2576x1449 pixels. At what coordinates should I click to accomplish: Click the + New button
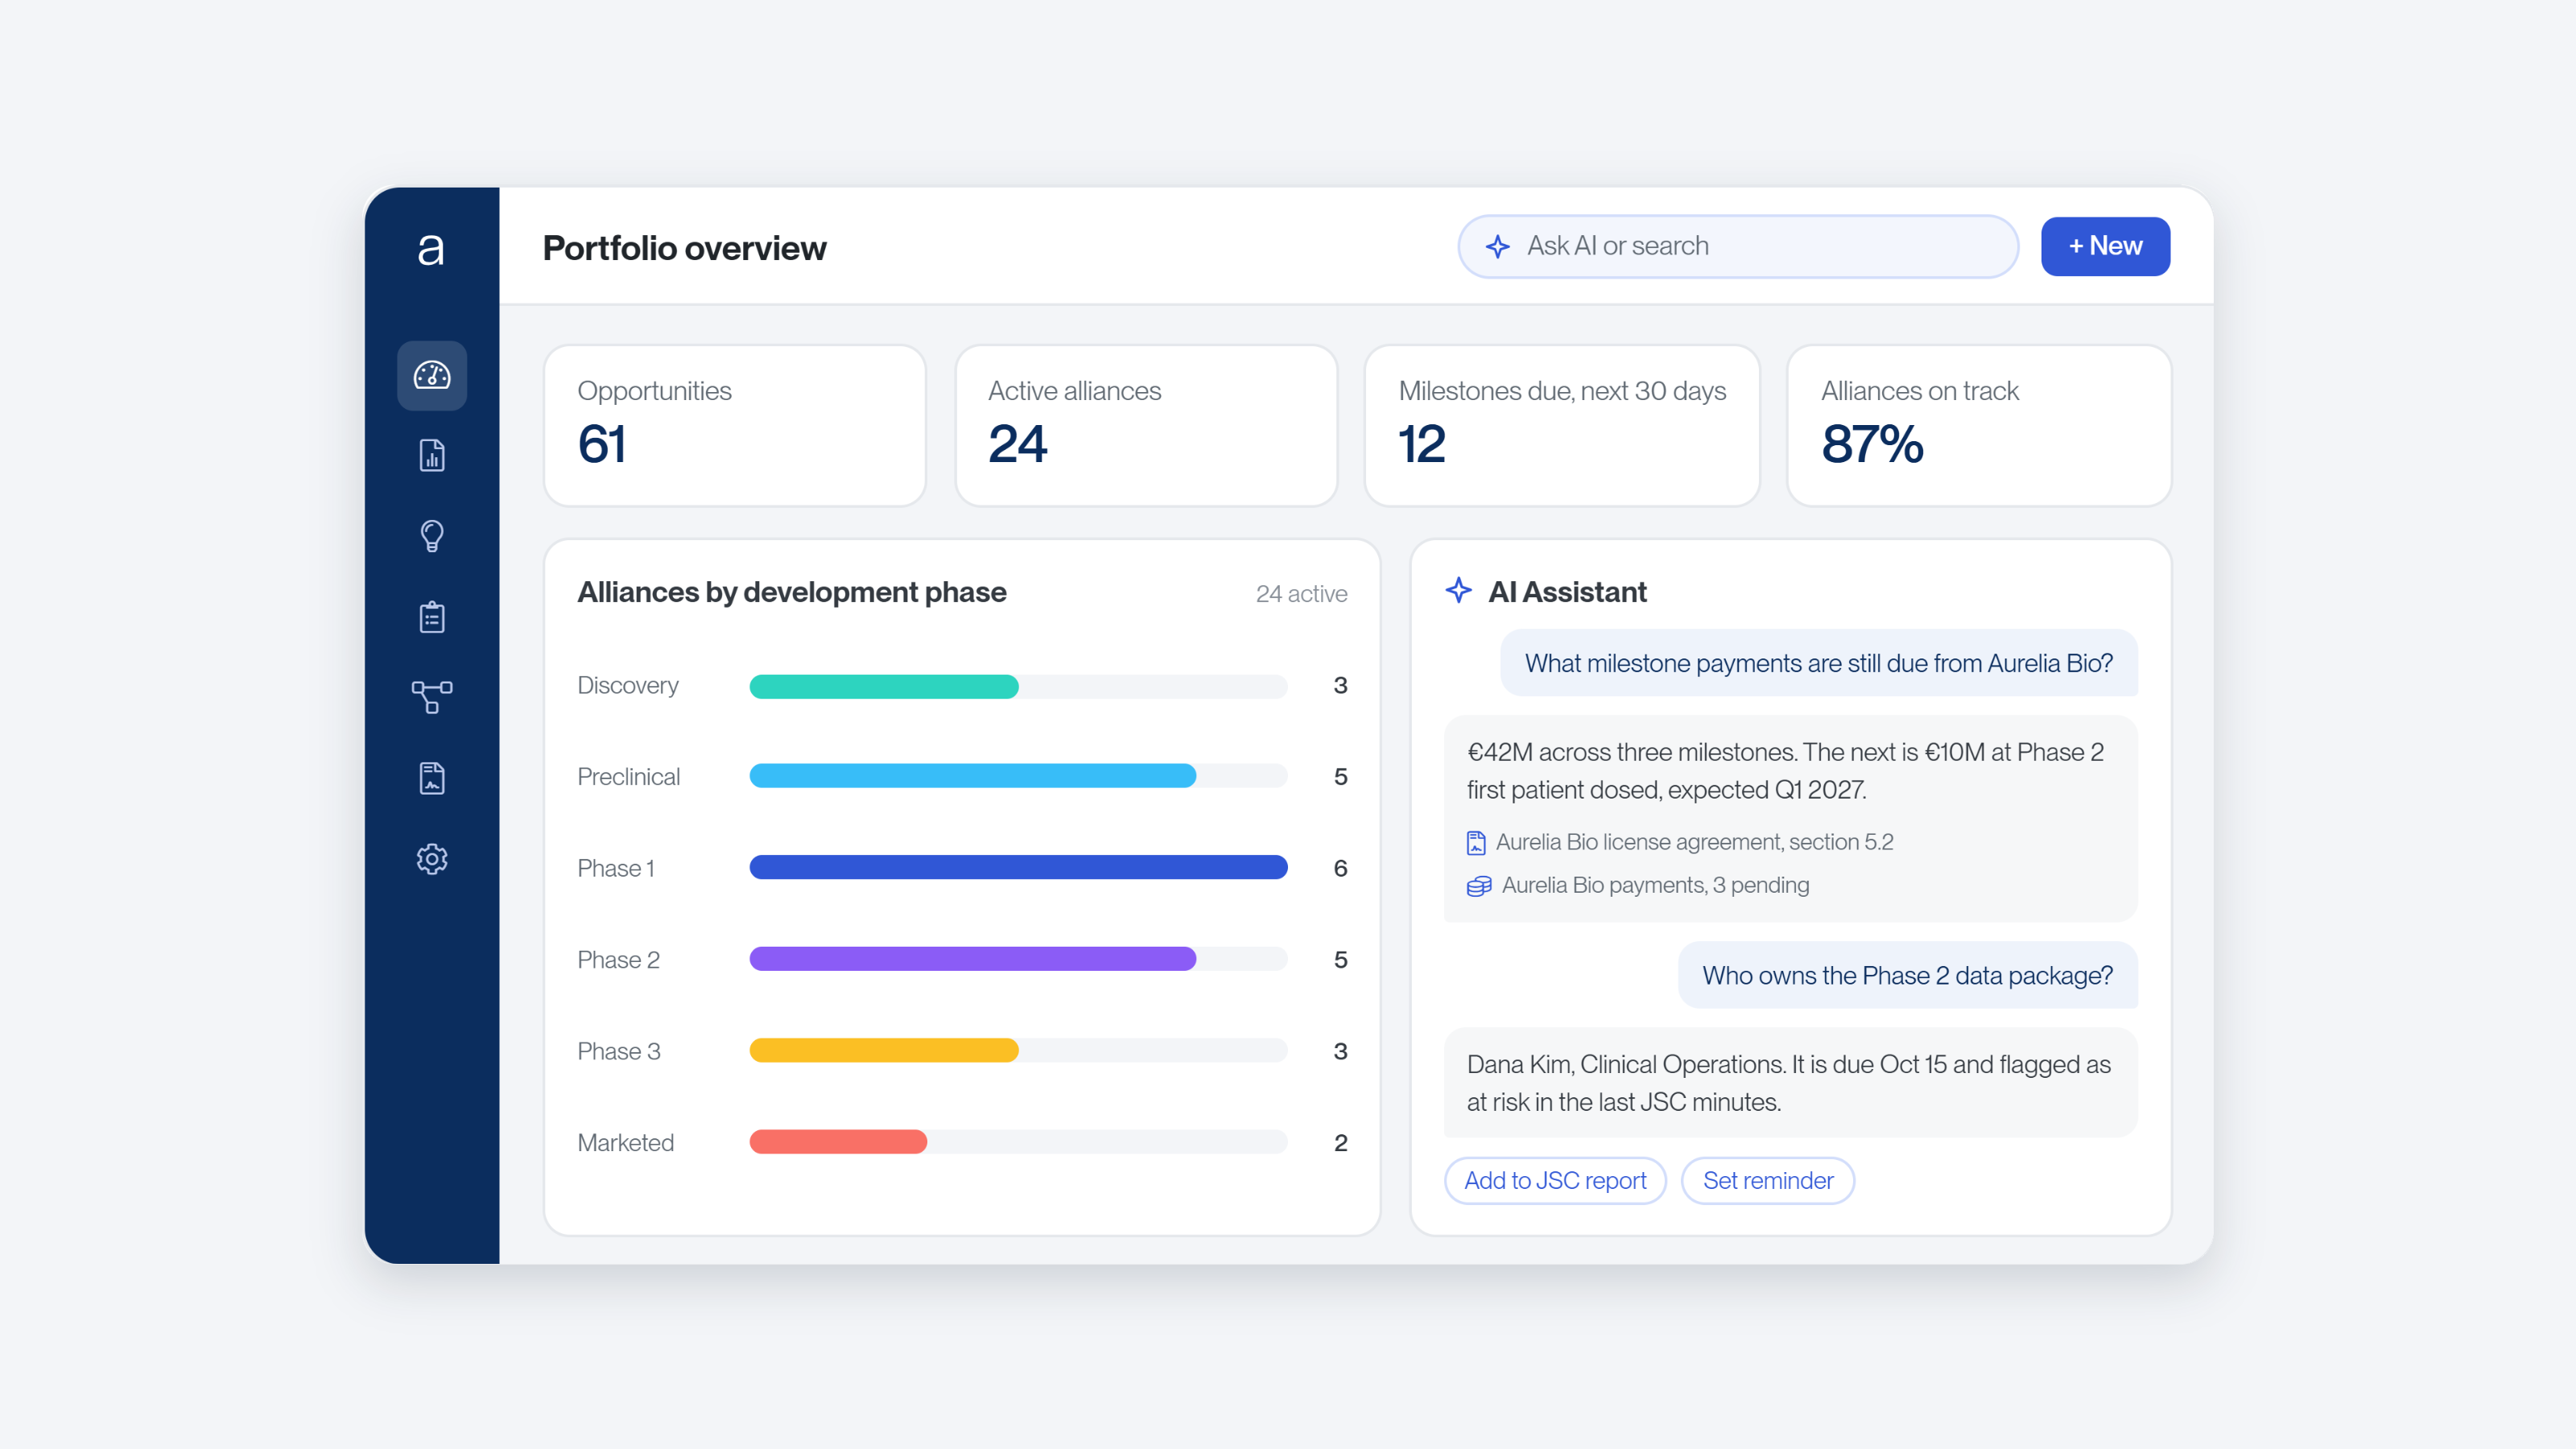[2105, 246]
